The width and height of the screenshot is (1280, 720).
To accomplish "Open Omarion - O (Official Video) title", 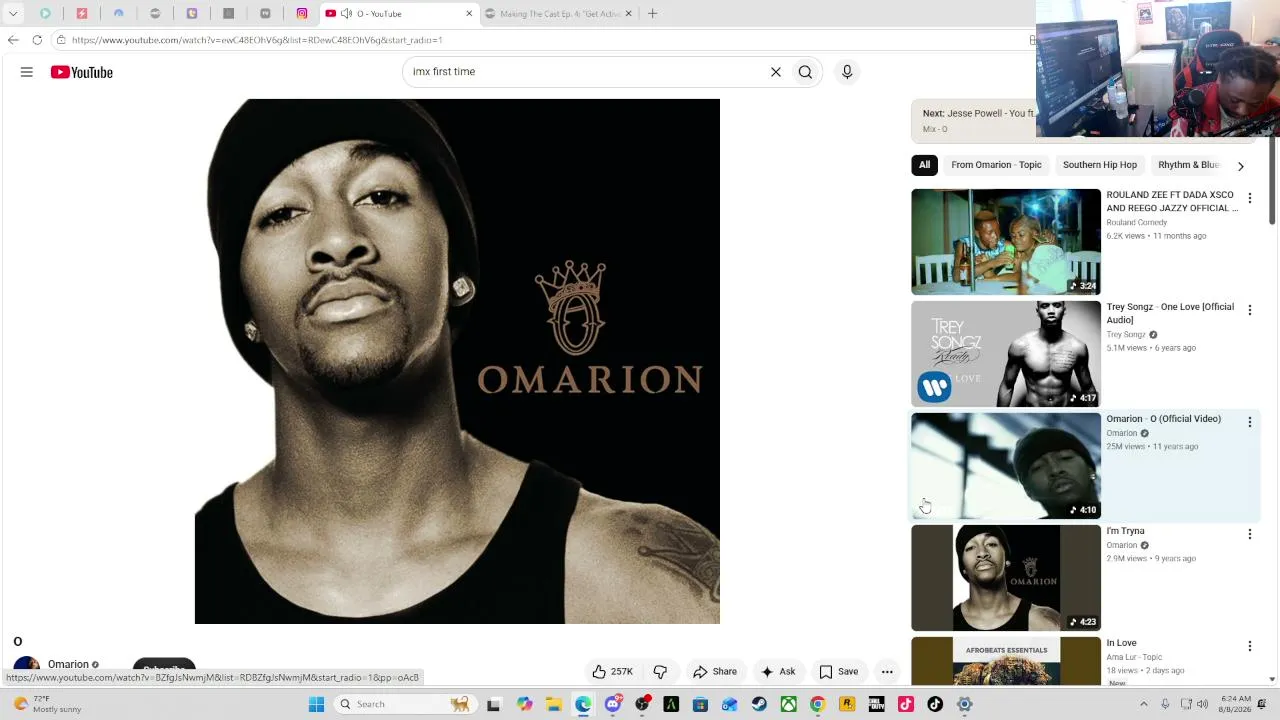I will pyautogui.click(x=1164, y=419).
